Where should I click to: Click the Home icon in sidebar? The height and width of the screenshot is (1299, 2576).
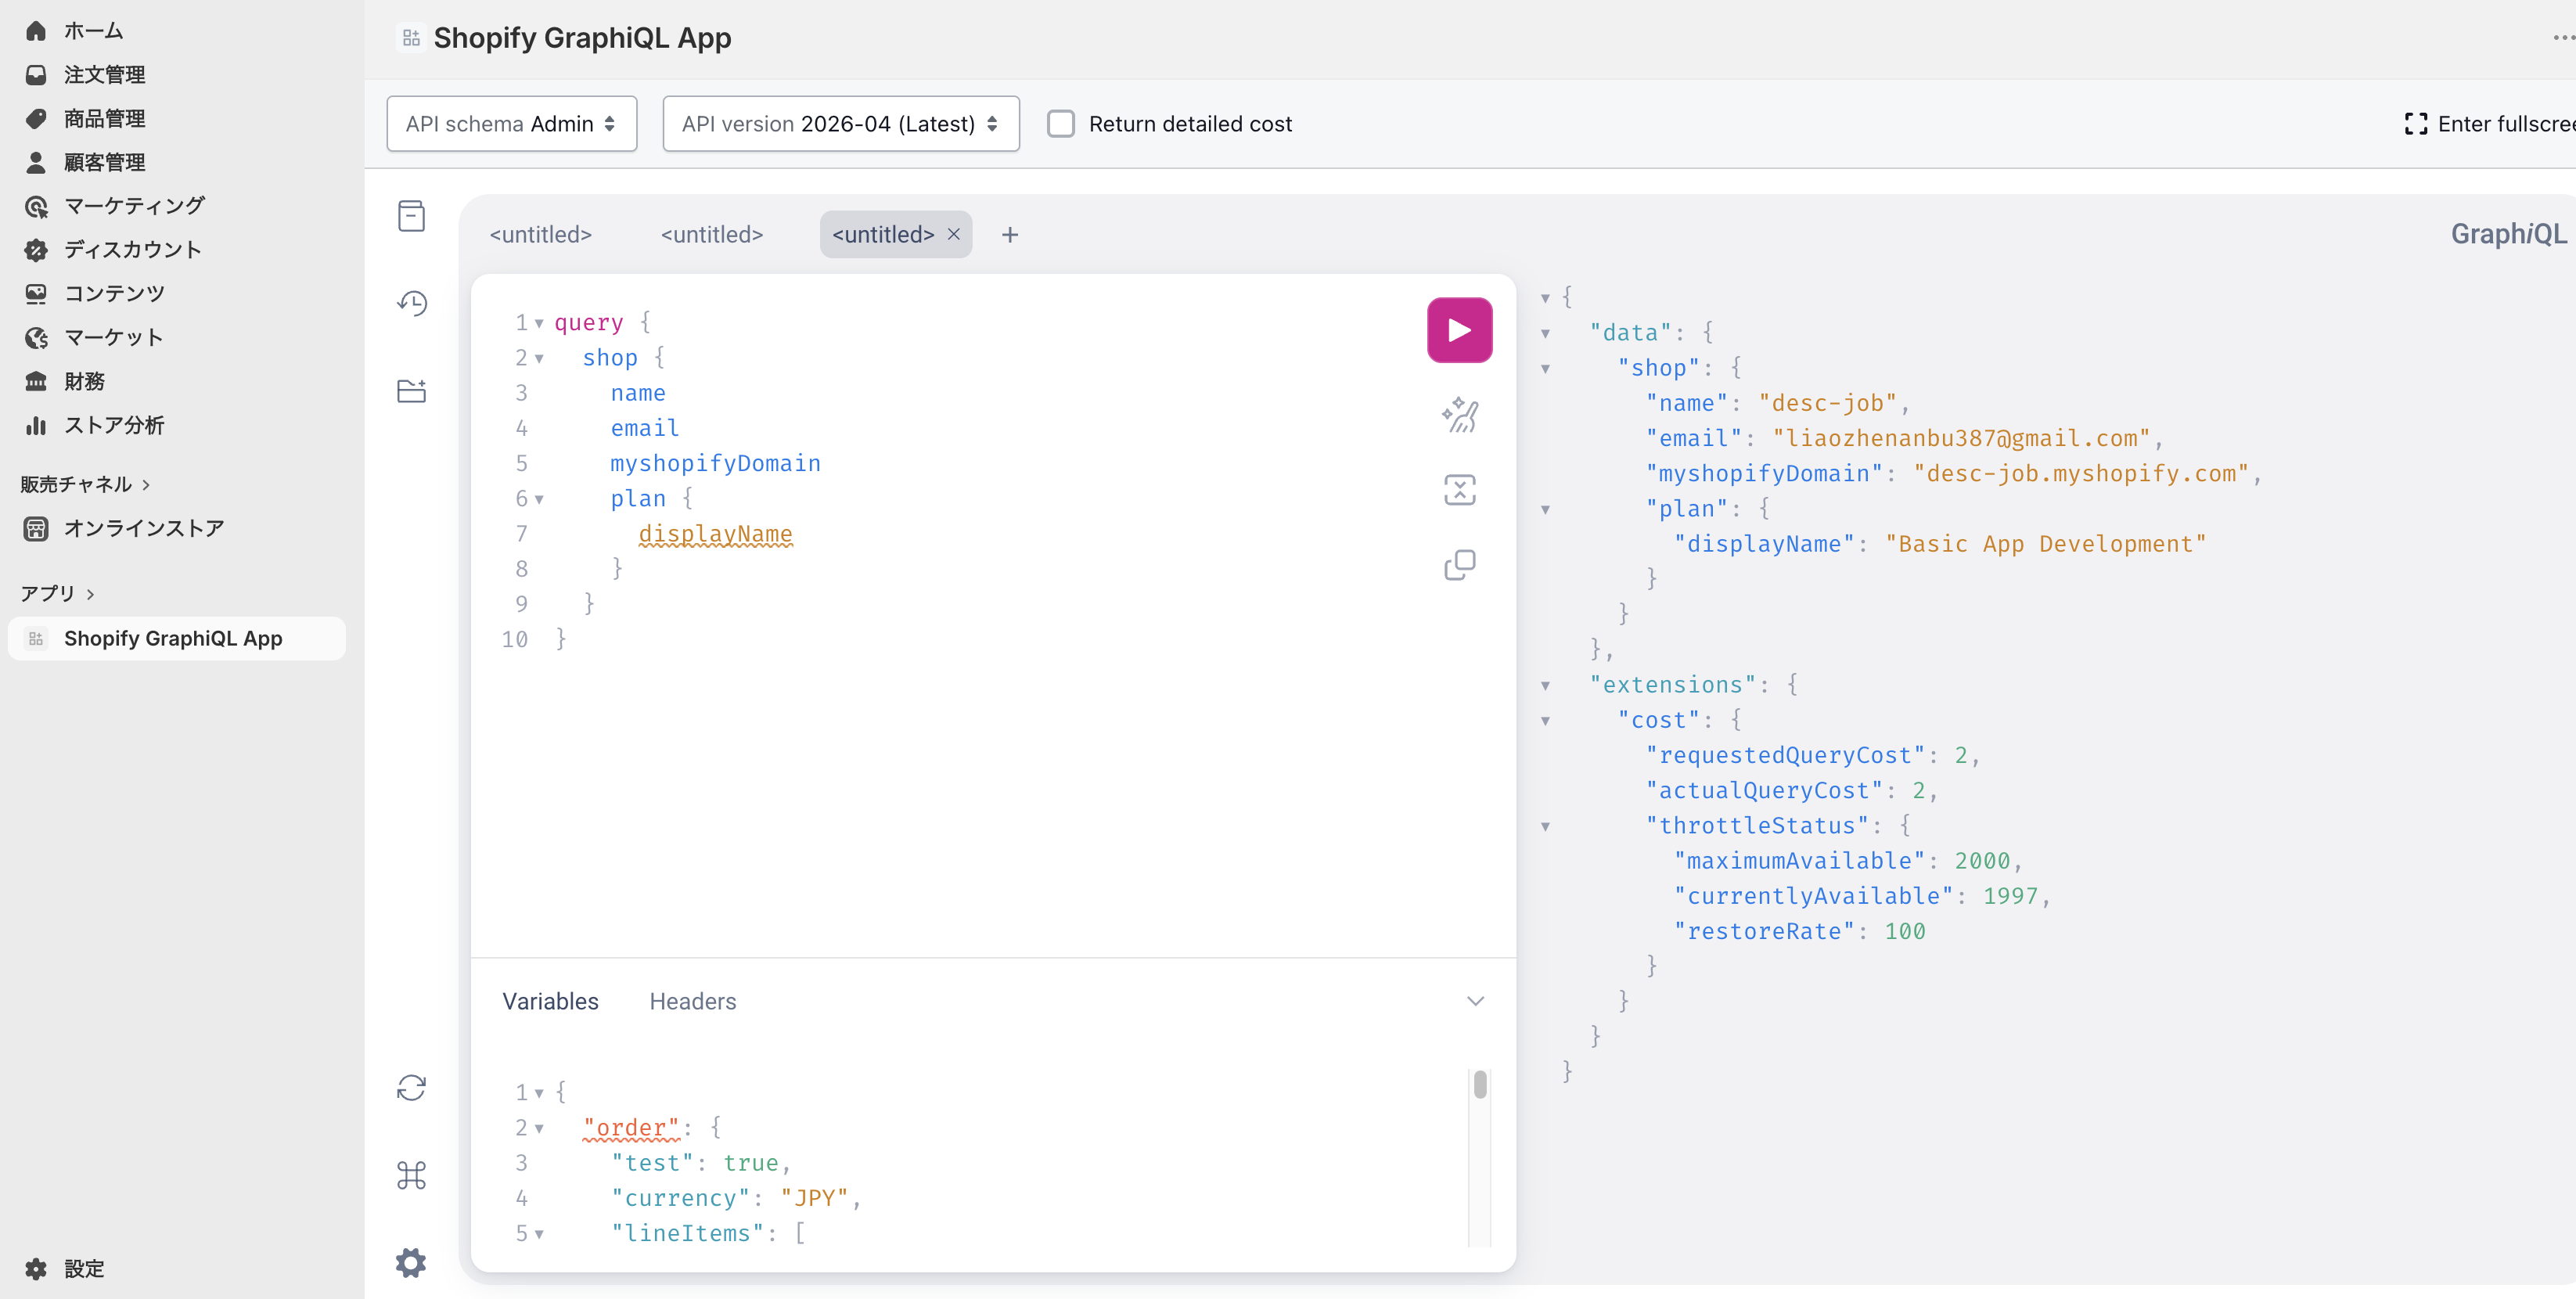click(36, 31)
